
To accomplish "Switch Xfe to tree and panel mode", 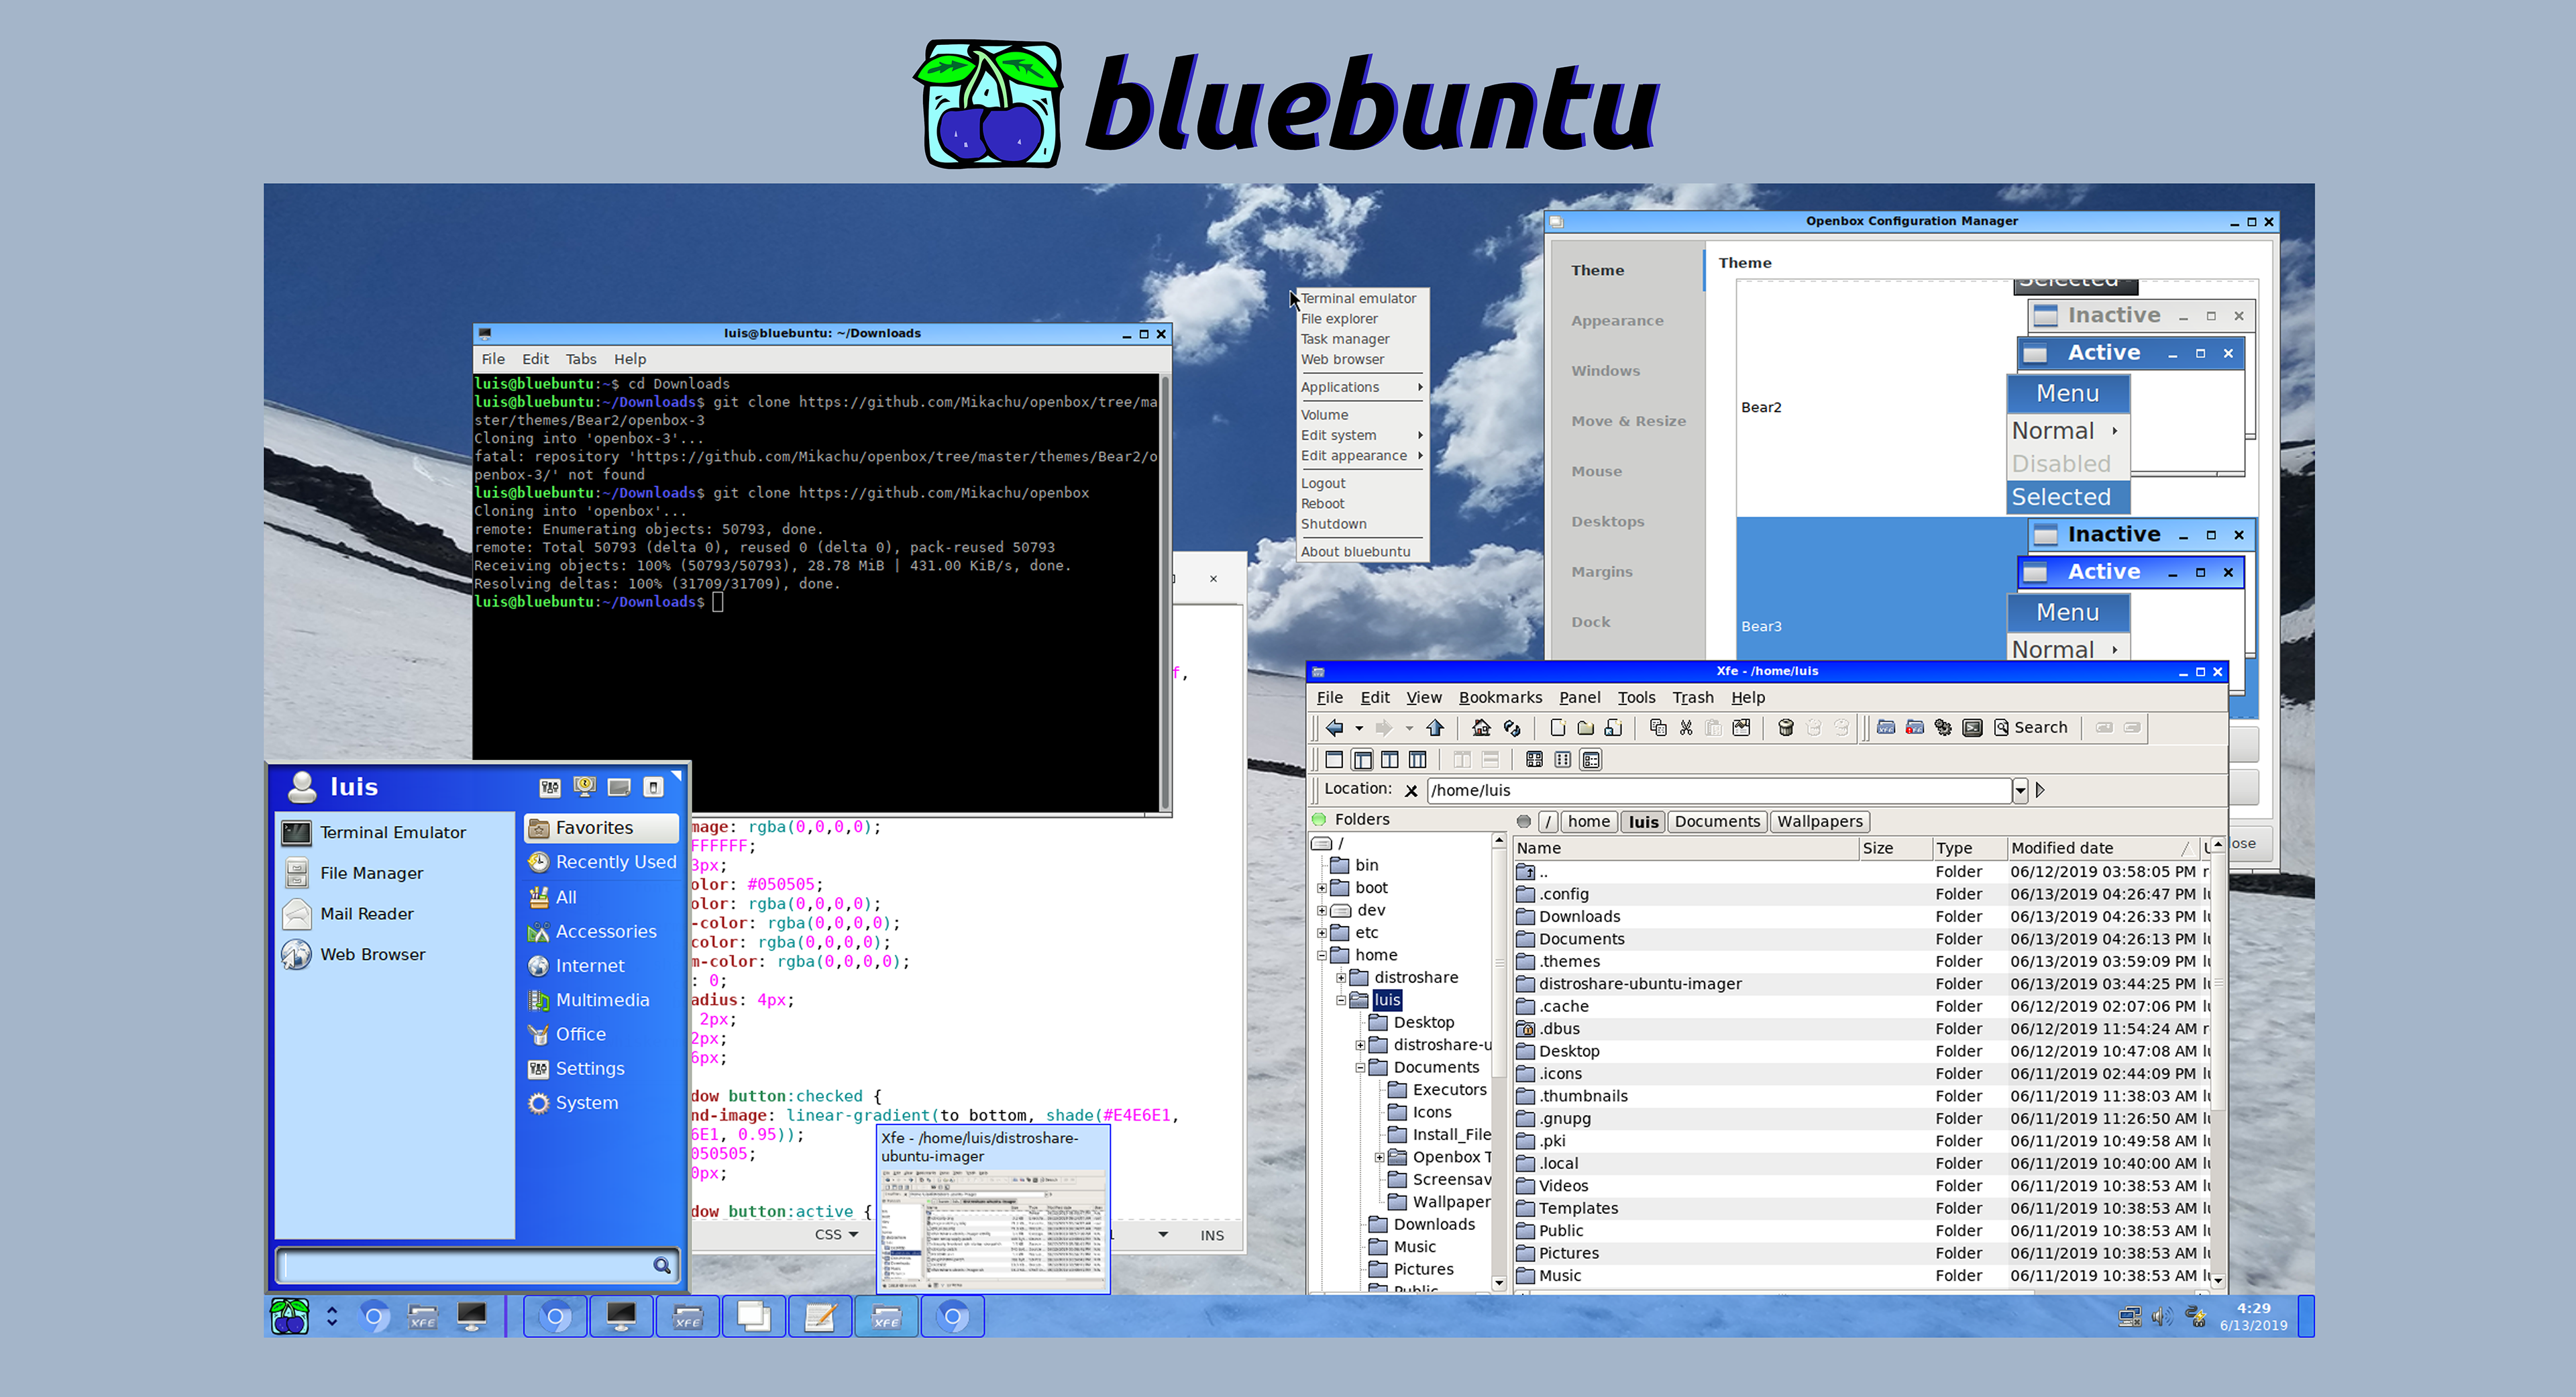I will [1362, 760].
